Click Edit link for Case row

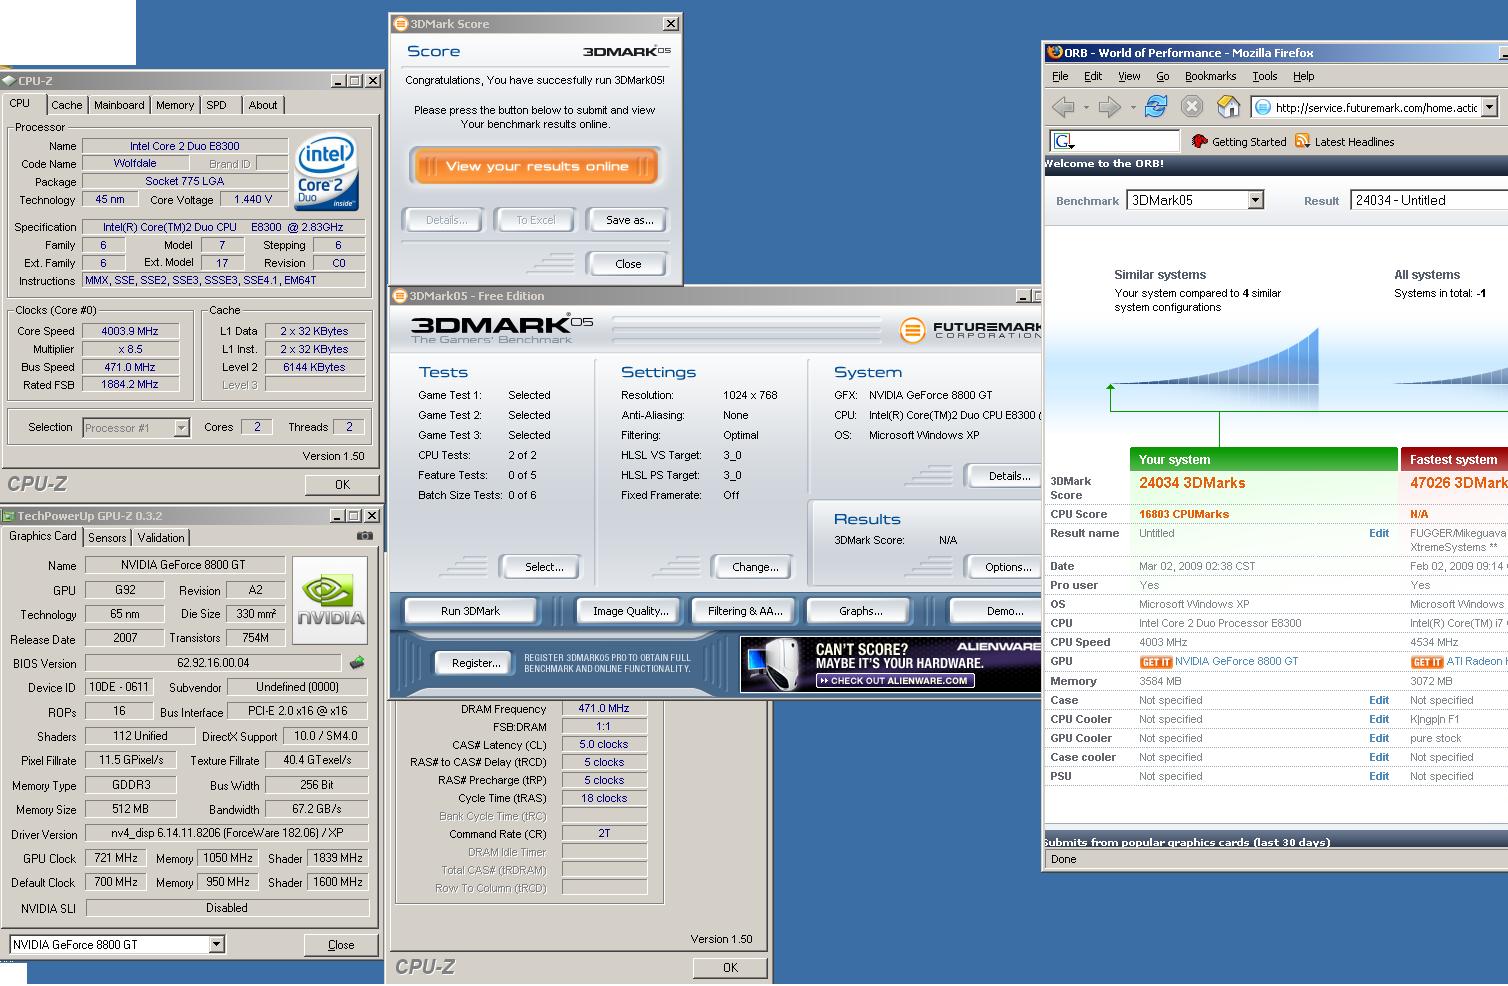tap(1378, 700)
